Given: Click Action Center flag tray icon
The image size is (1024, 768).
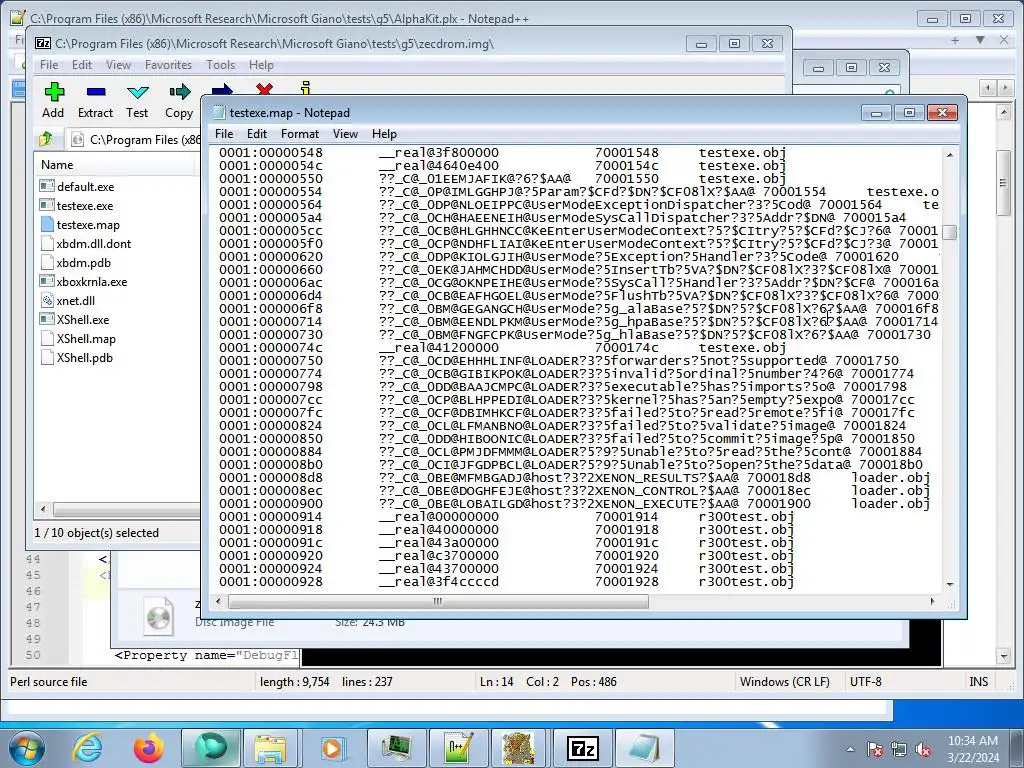Looking at the screenshot, I should tap(875, 749).
